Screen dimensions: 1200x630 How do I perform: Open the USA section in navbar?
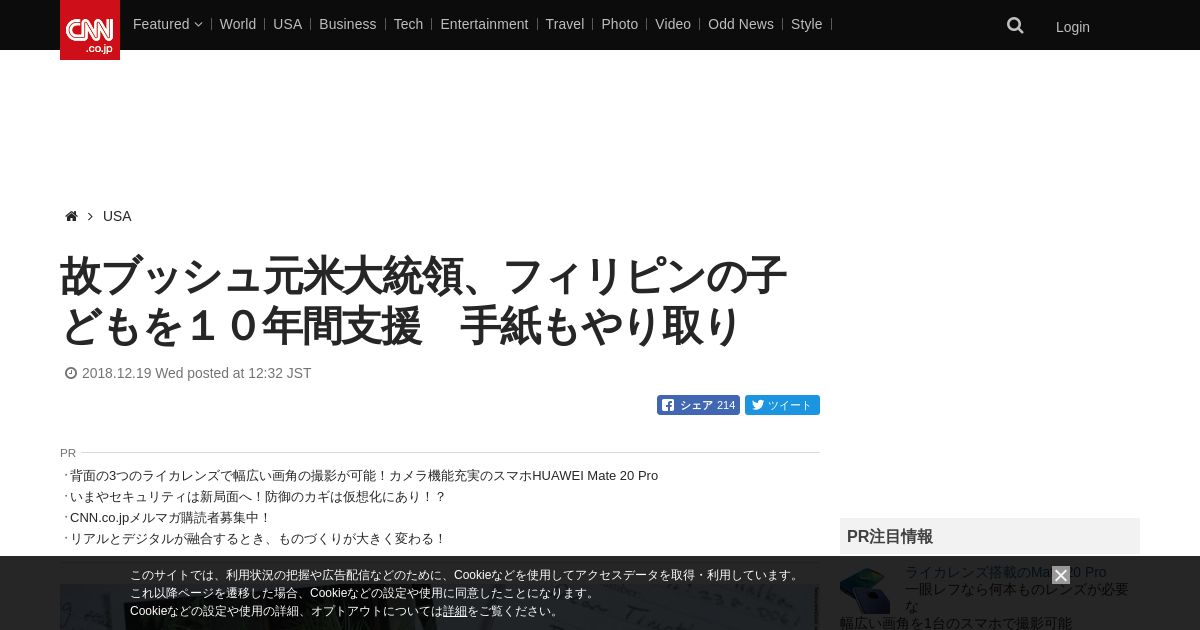(287, 24)
